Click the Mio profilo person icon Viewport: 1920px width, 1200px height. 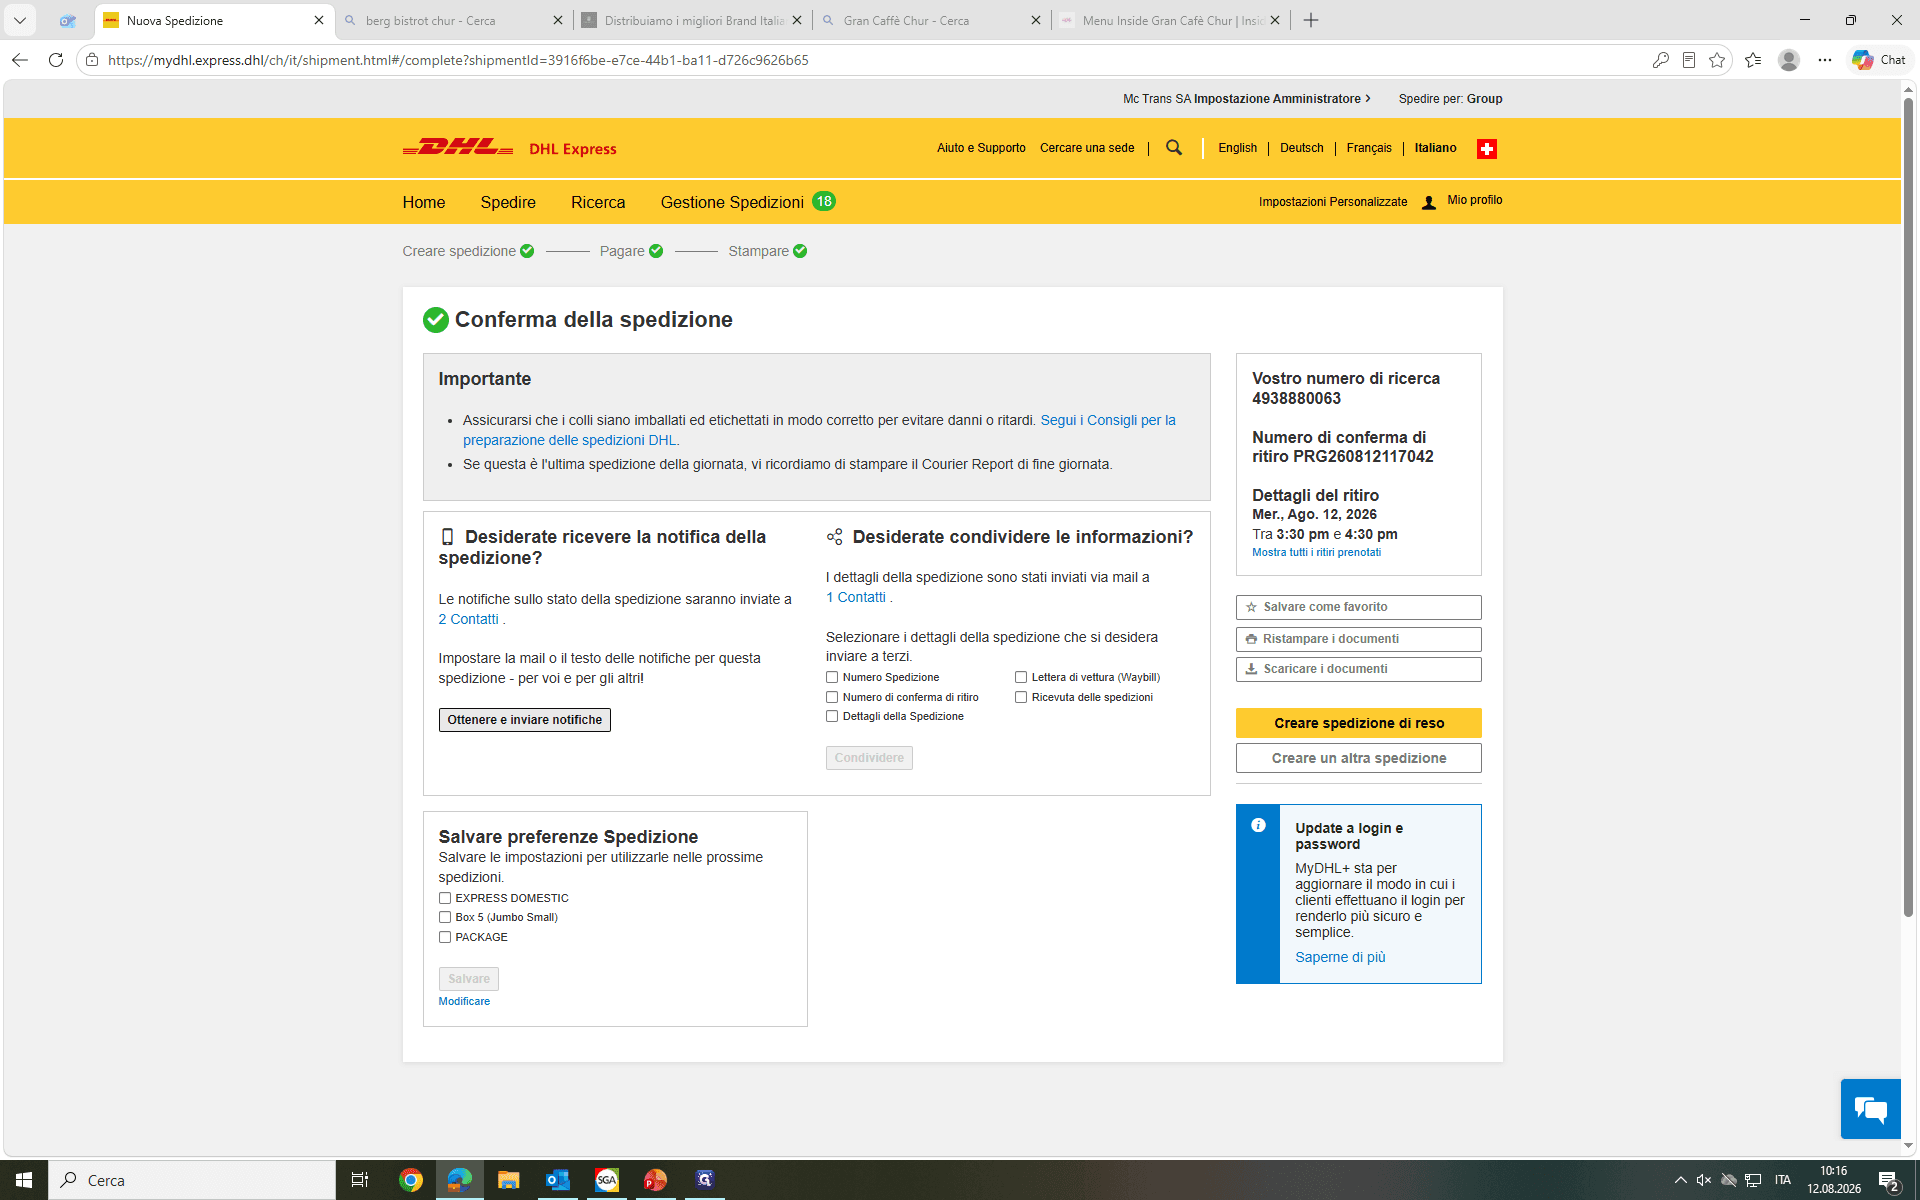pos(1429,202)
